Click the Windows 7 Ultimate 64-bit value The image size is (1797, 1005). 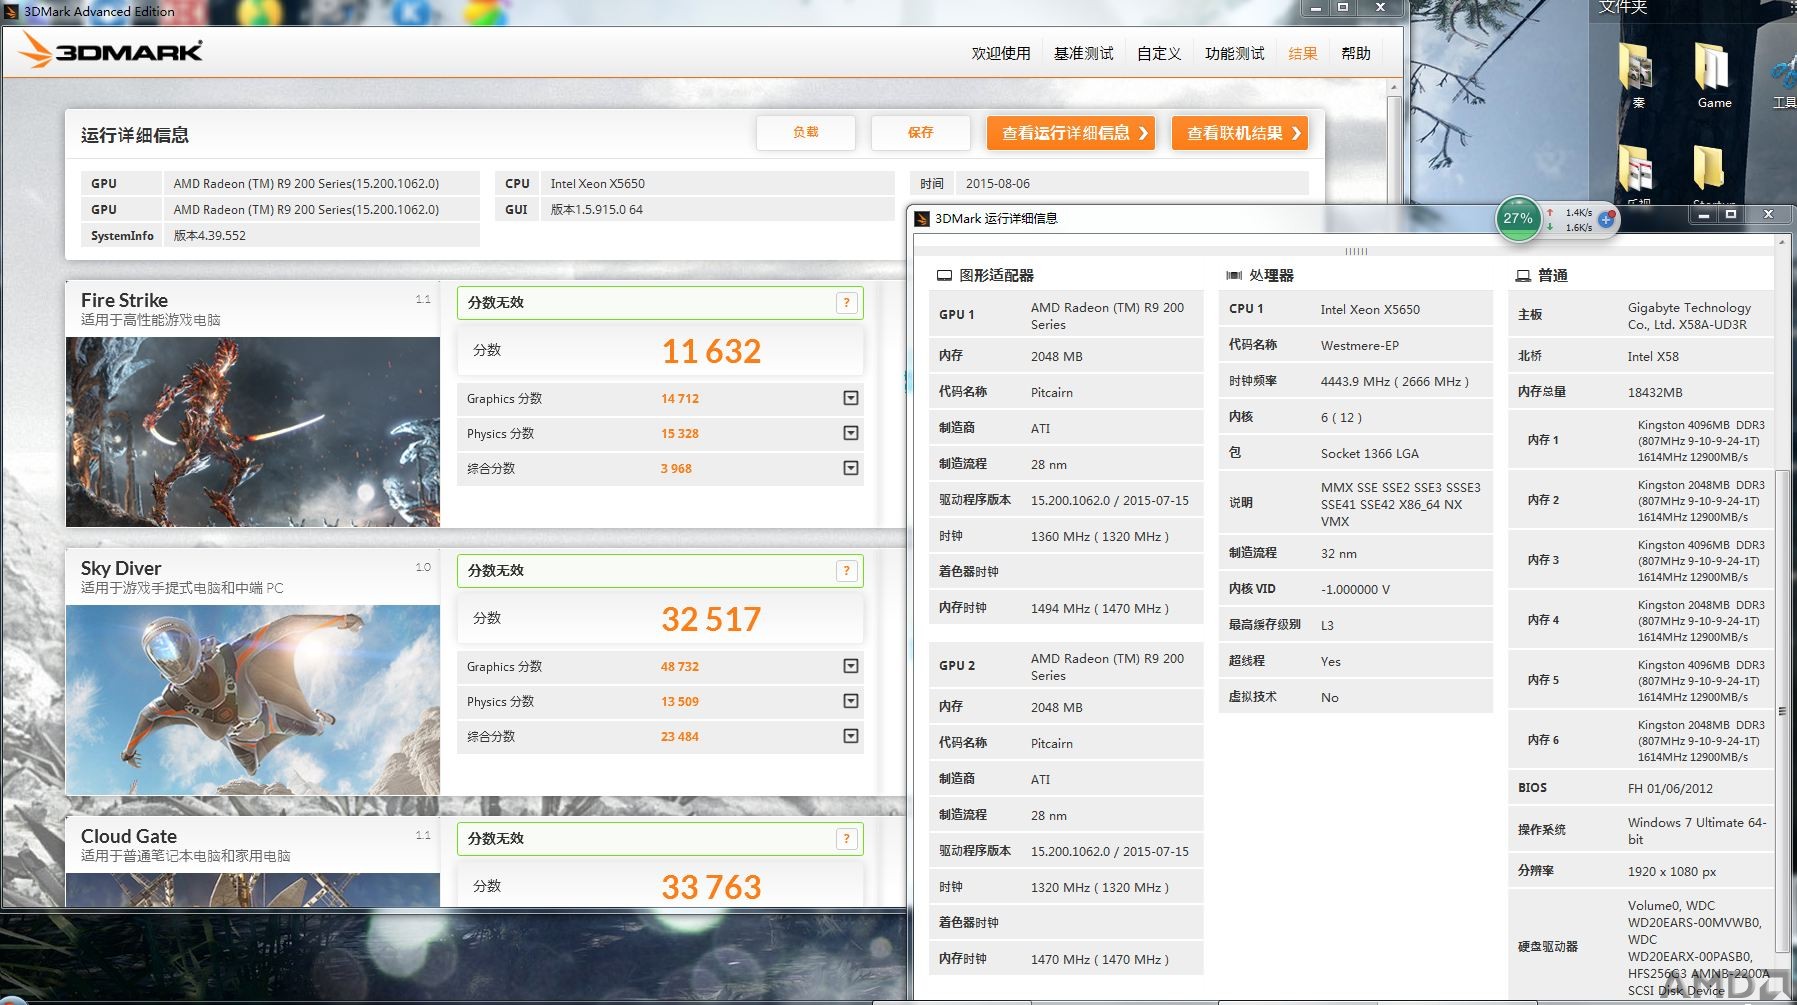(1697, 831)
